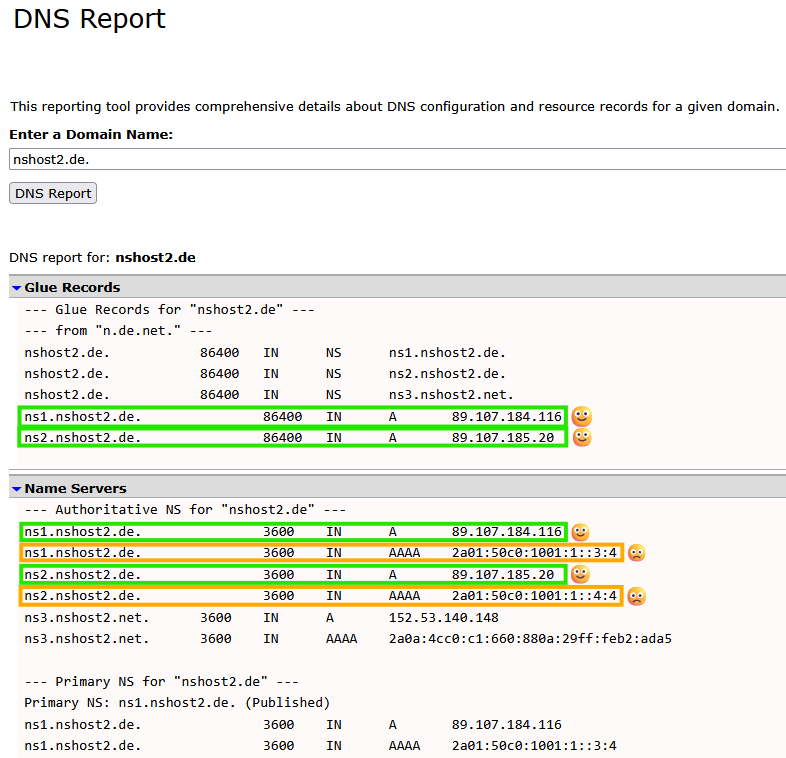Click happy smiley beside ns2 glue A record
Screen dimensions: 786x758
tap(581, 438)
